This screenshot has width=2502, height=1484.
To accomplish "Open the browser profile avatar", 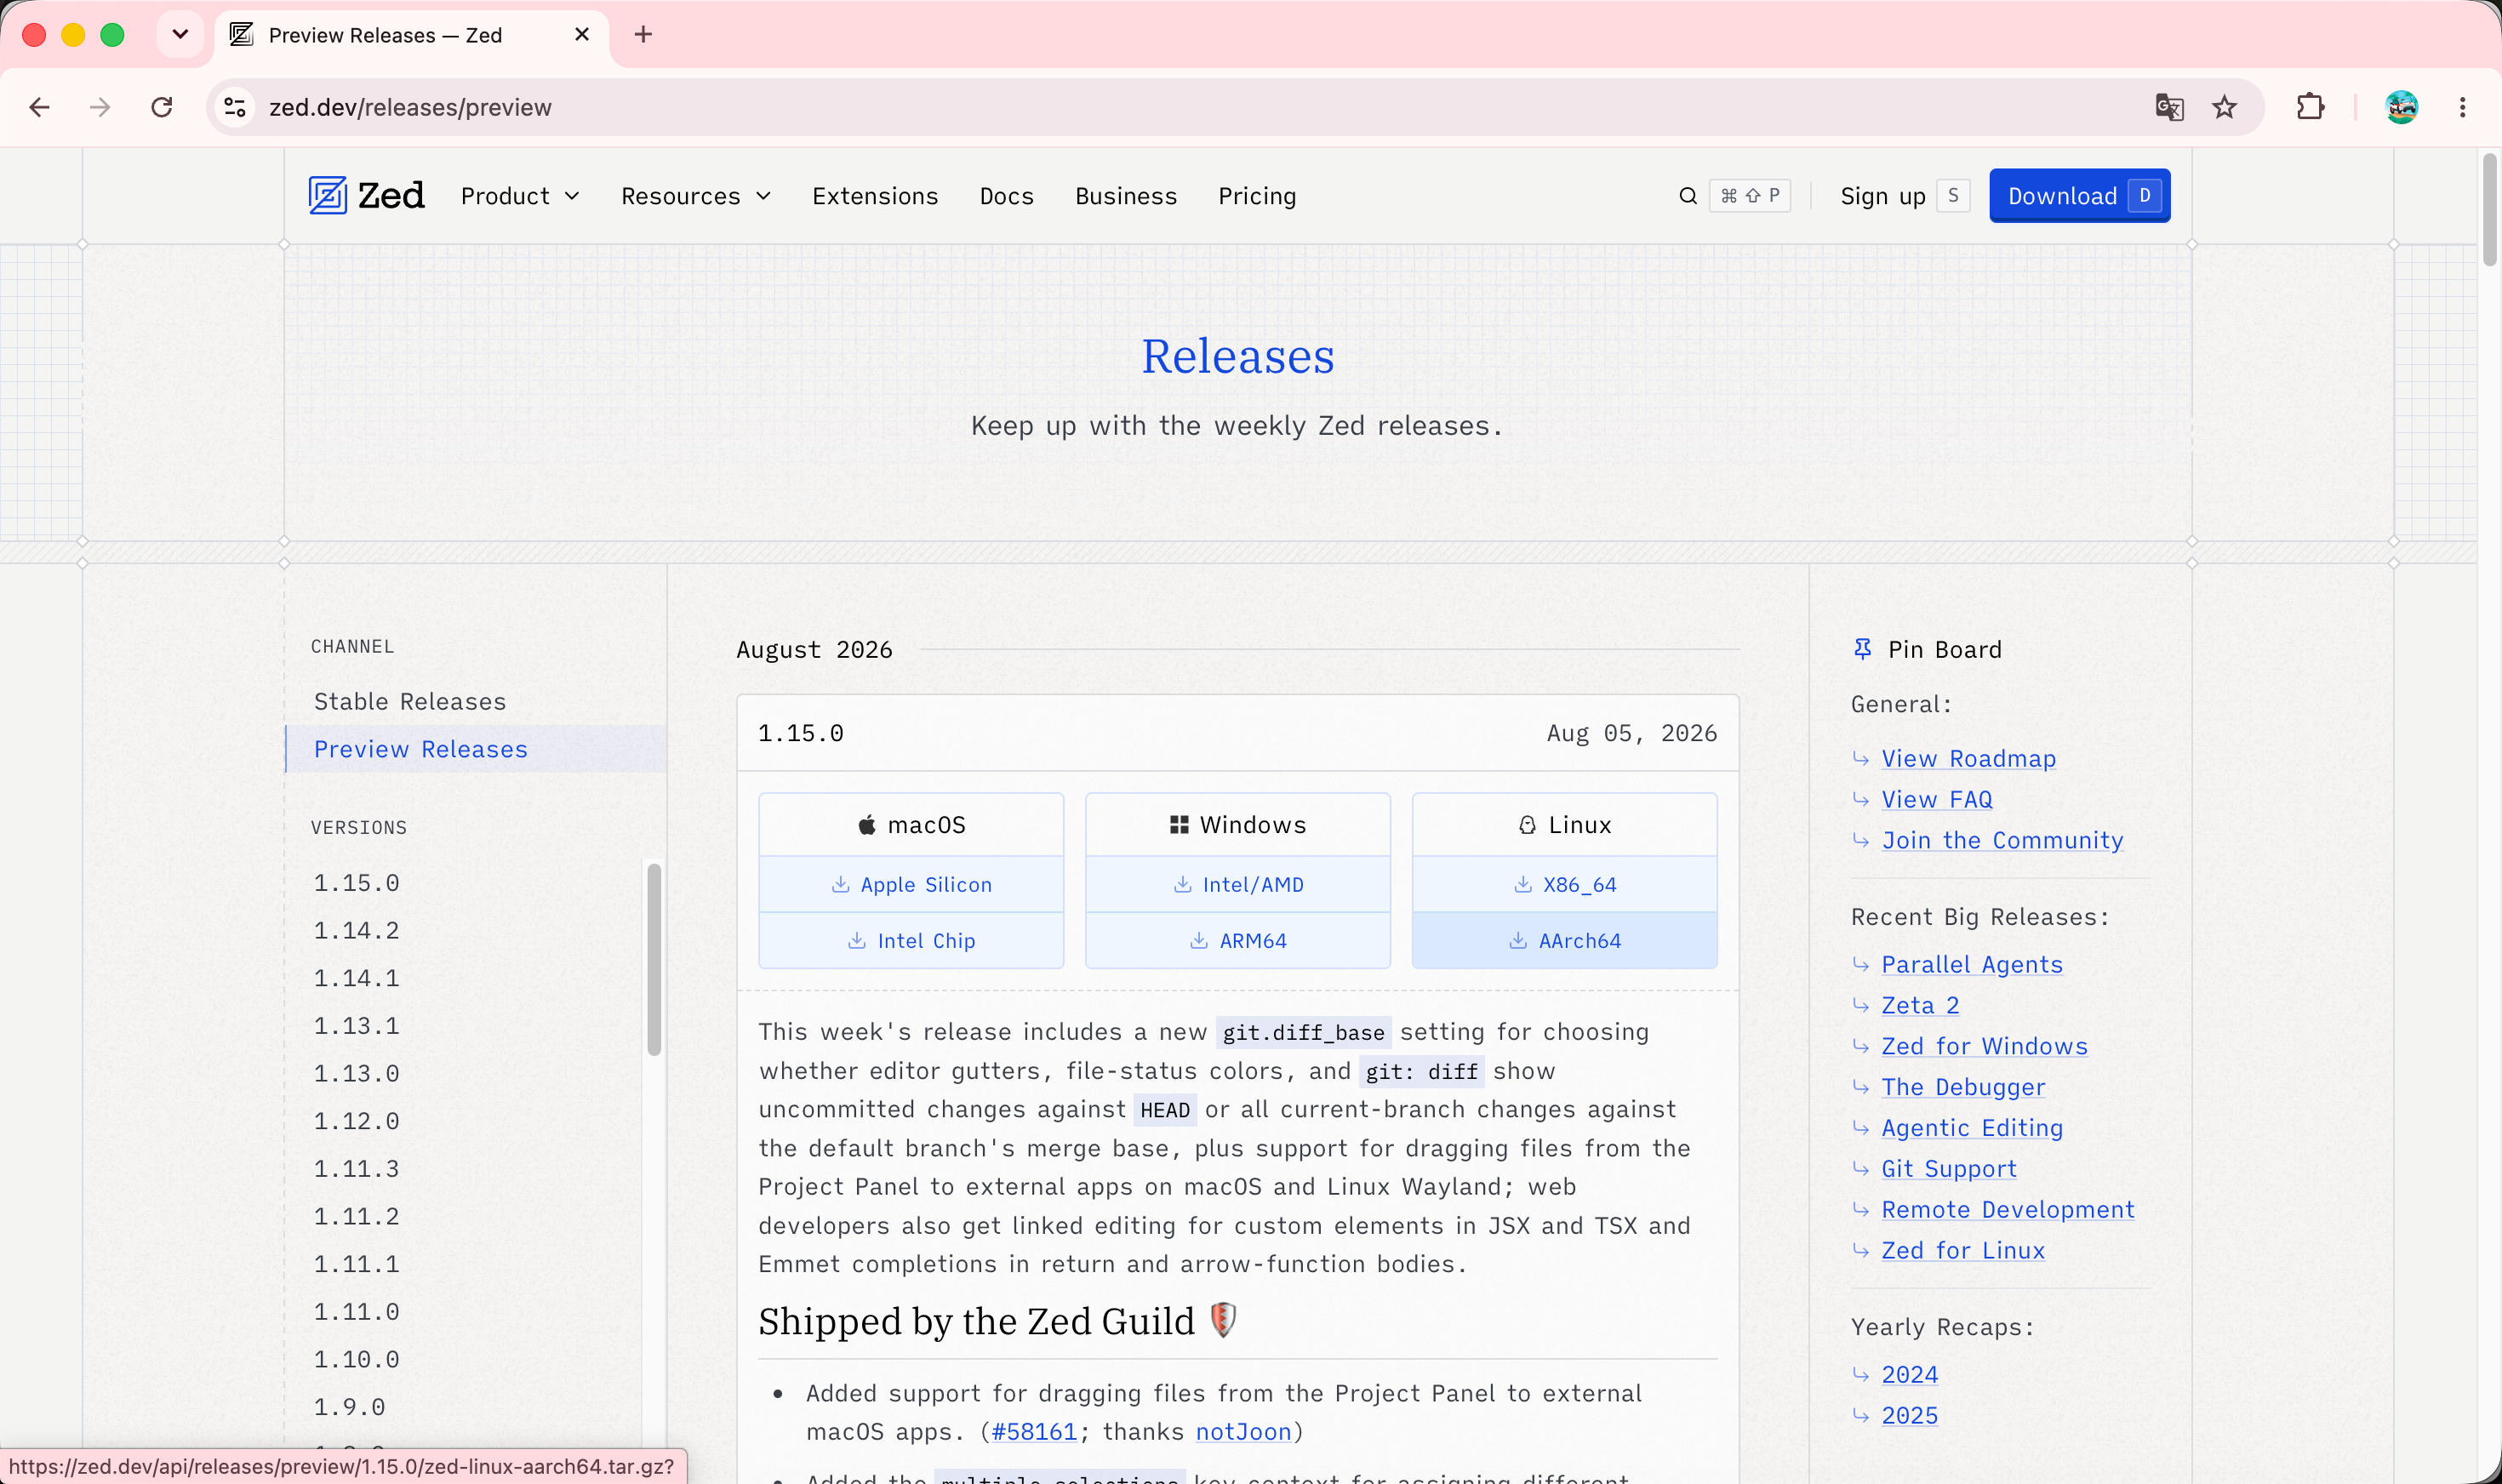I will (2401, 107).
